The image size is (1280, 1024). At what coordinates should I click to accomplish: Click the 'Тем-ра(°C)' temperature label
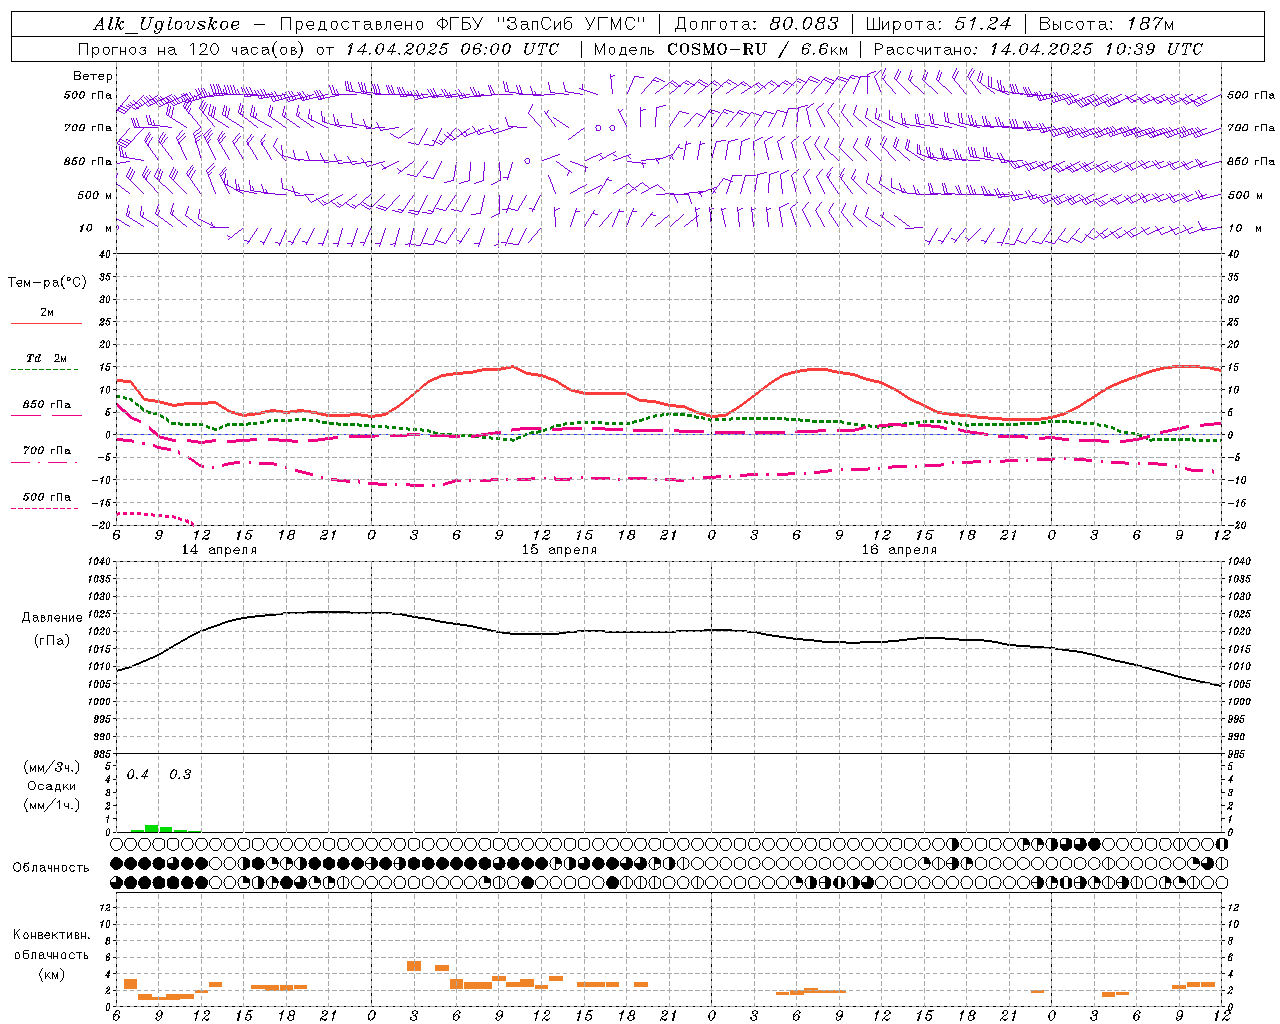pos(47,282)
